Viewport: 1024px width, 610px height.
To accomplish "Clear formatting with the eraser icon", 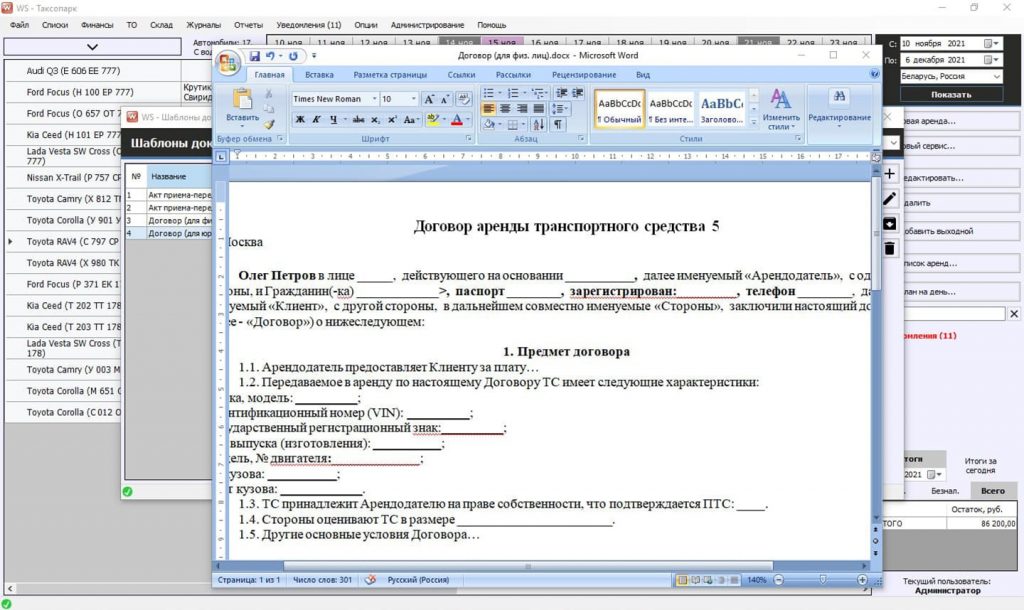I will pyautogui.click(x=464, y=99).
